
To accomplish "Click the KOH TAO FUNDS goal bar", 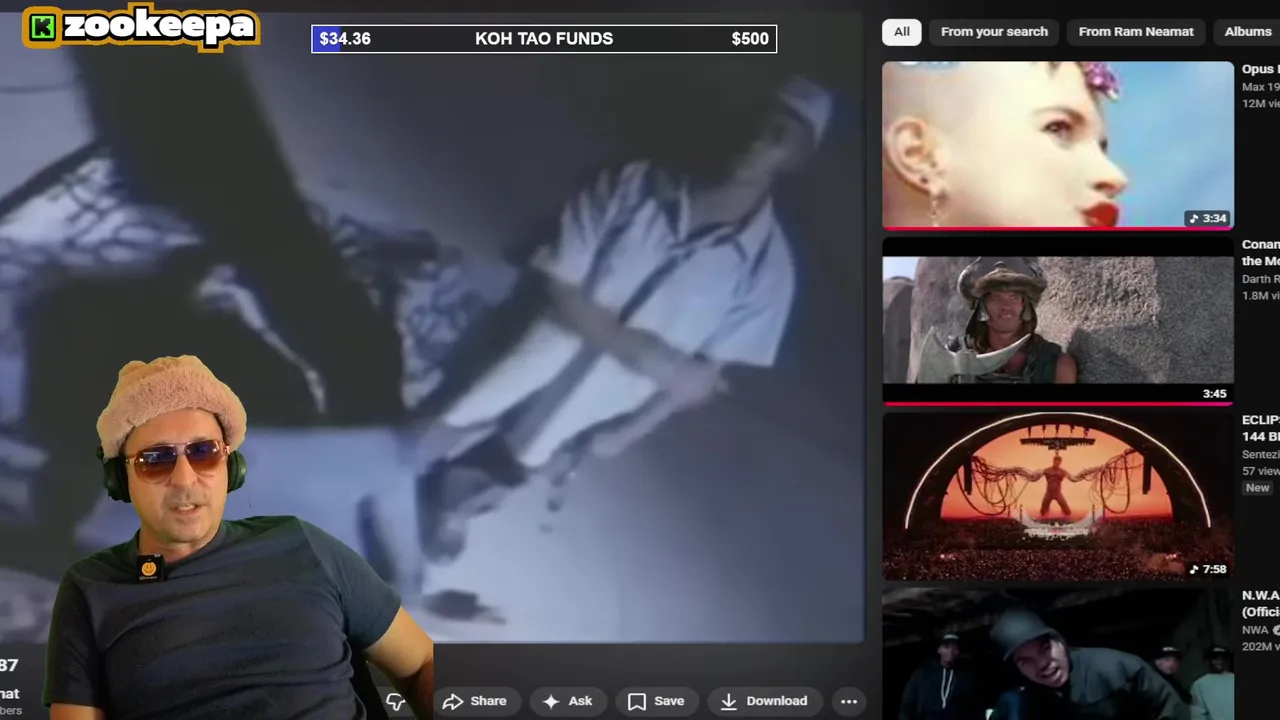I will tap(544, 39).
